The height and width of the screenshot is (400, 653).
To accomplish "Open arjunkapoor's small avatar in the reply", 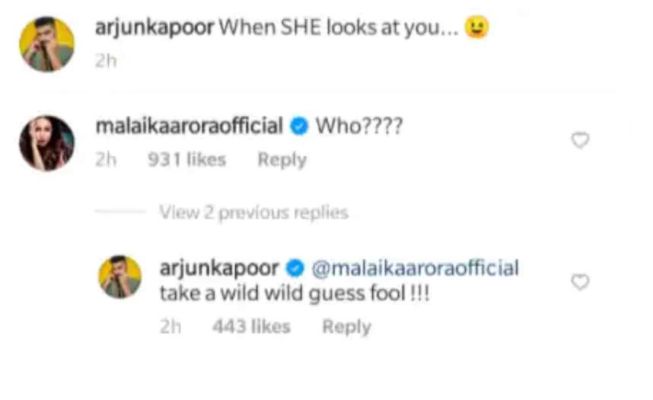I will (x=120, y=277).
